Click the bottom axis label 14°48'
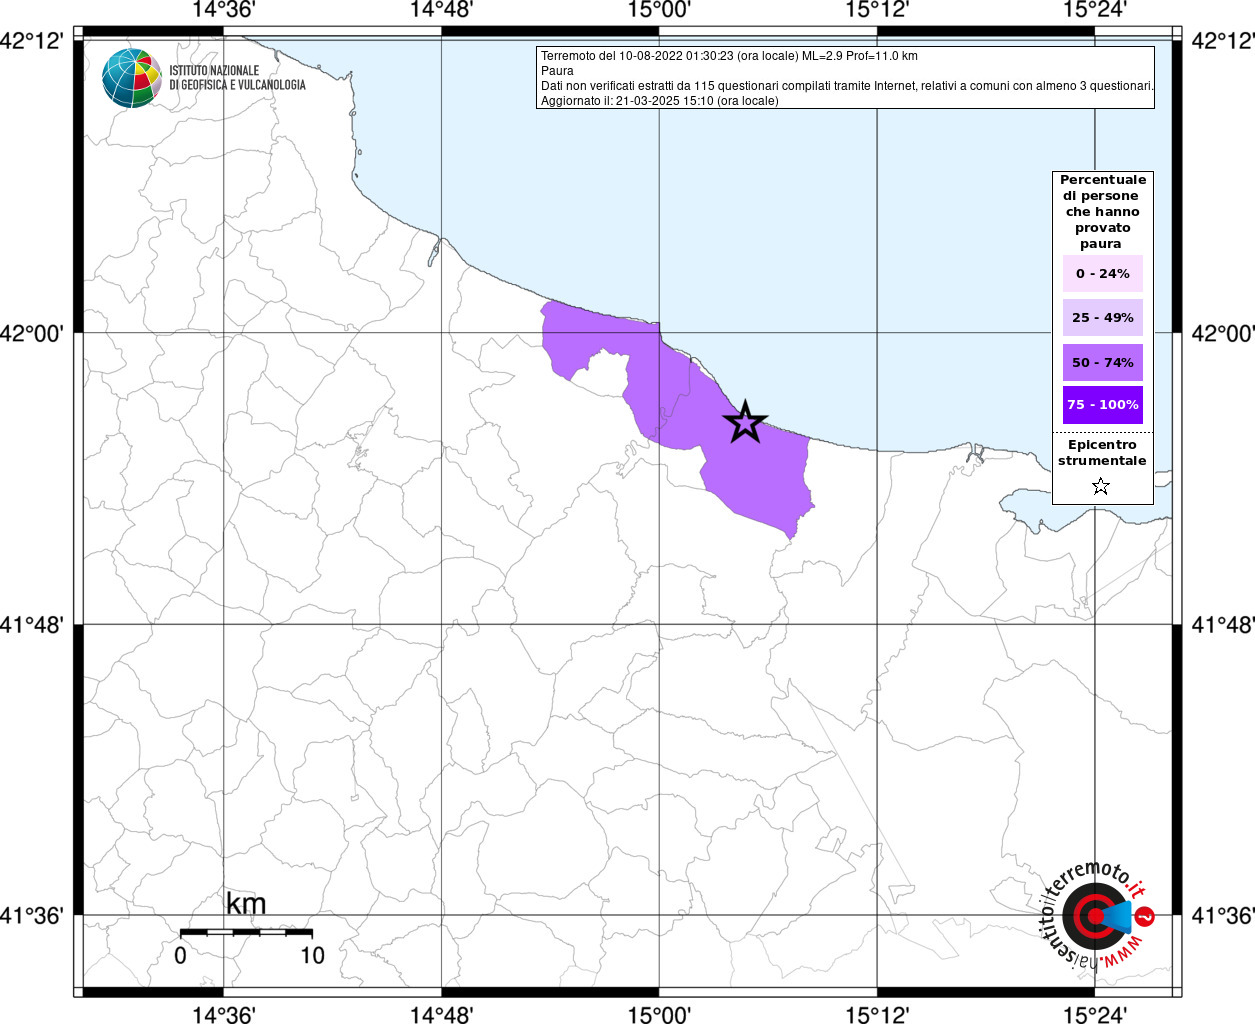 coord(442,1014)
